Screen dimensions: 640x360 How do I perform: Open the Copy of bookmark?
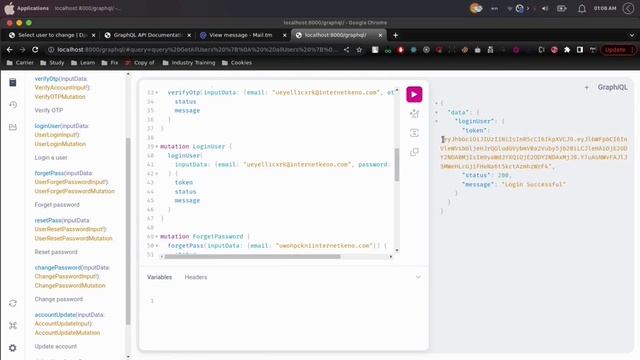click(140, 63)
